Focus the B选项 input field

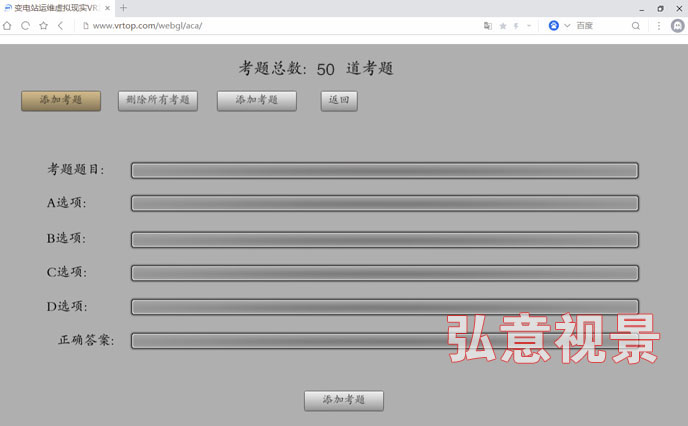[385, 240]
